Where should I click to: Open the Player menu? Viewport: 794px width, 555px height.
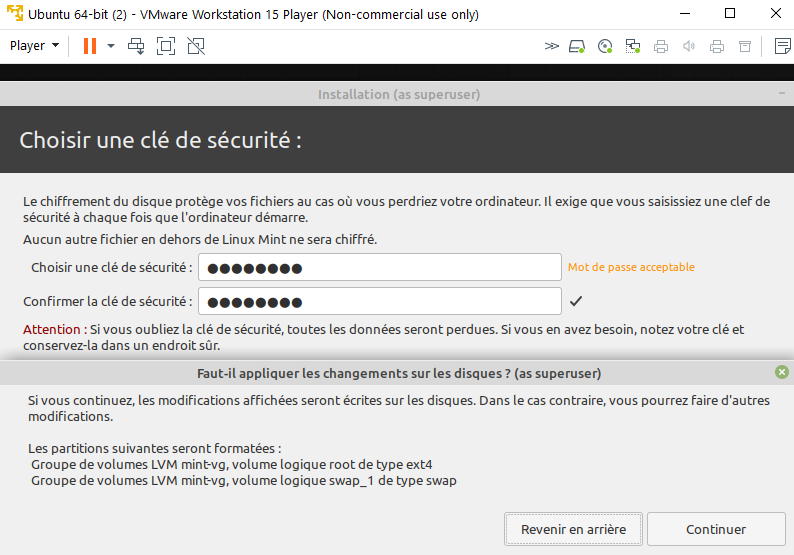tap(34, 46)
